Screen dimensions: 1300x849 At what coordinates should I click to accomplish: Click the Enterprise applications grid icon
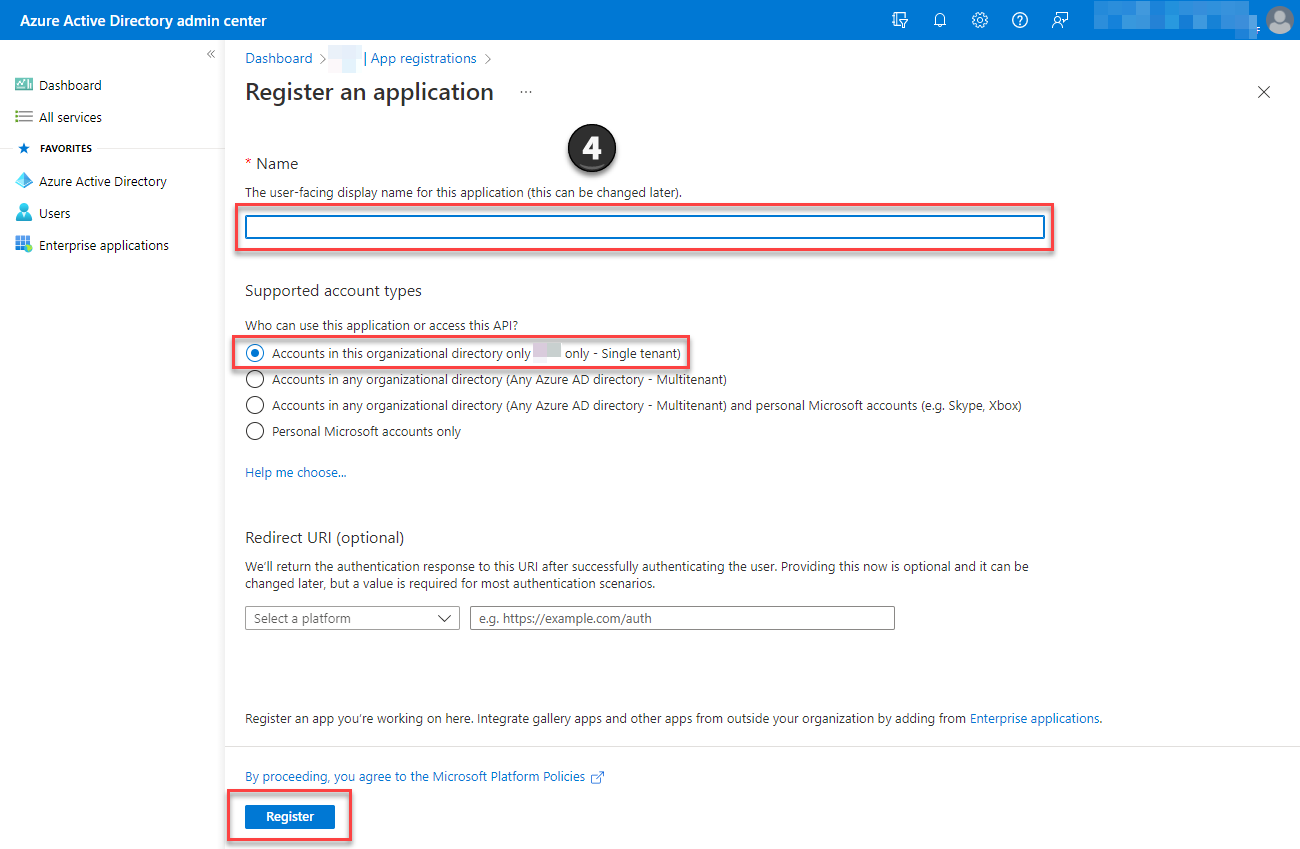coord(24,245)
